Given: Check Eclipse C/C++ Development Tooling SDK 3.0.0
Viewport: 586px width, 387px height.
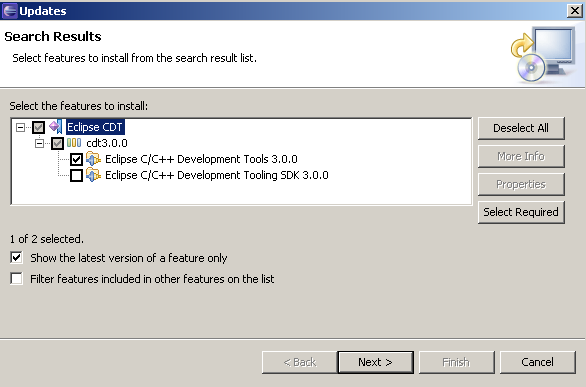Looking at the screenshot, I should tap(76, 175).
